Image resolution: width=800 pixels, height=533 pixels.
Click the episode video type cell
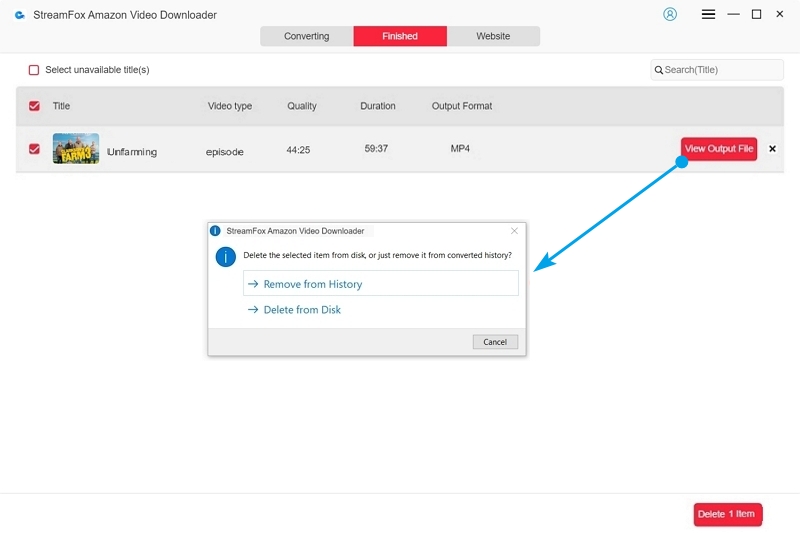(x=224, y=152)
